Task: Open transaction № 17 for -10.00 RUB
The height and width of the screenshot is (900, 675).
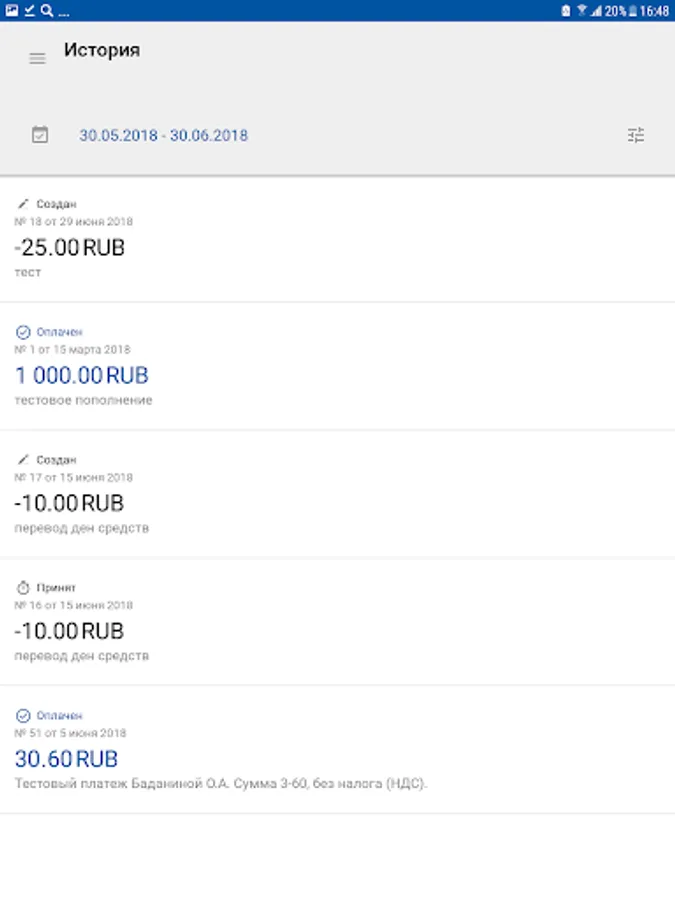Action: (x=69, y=504)
